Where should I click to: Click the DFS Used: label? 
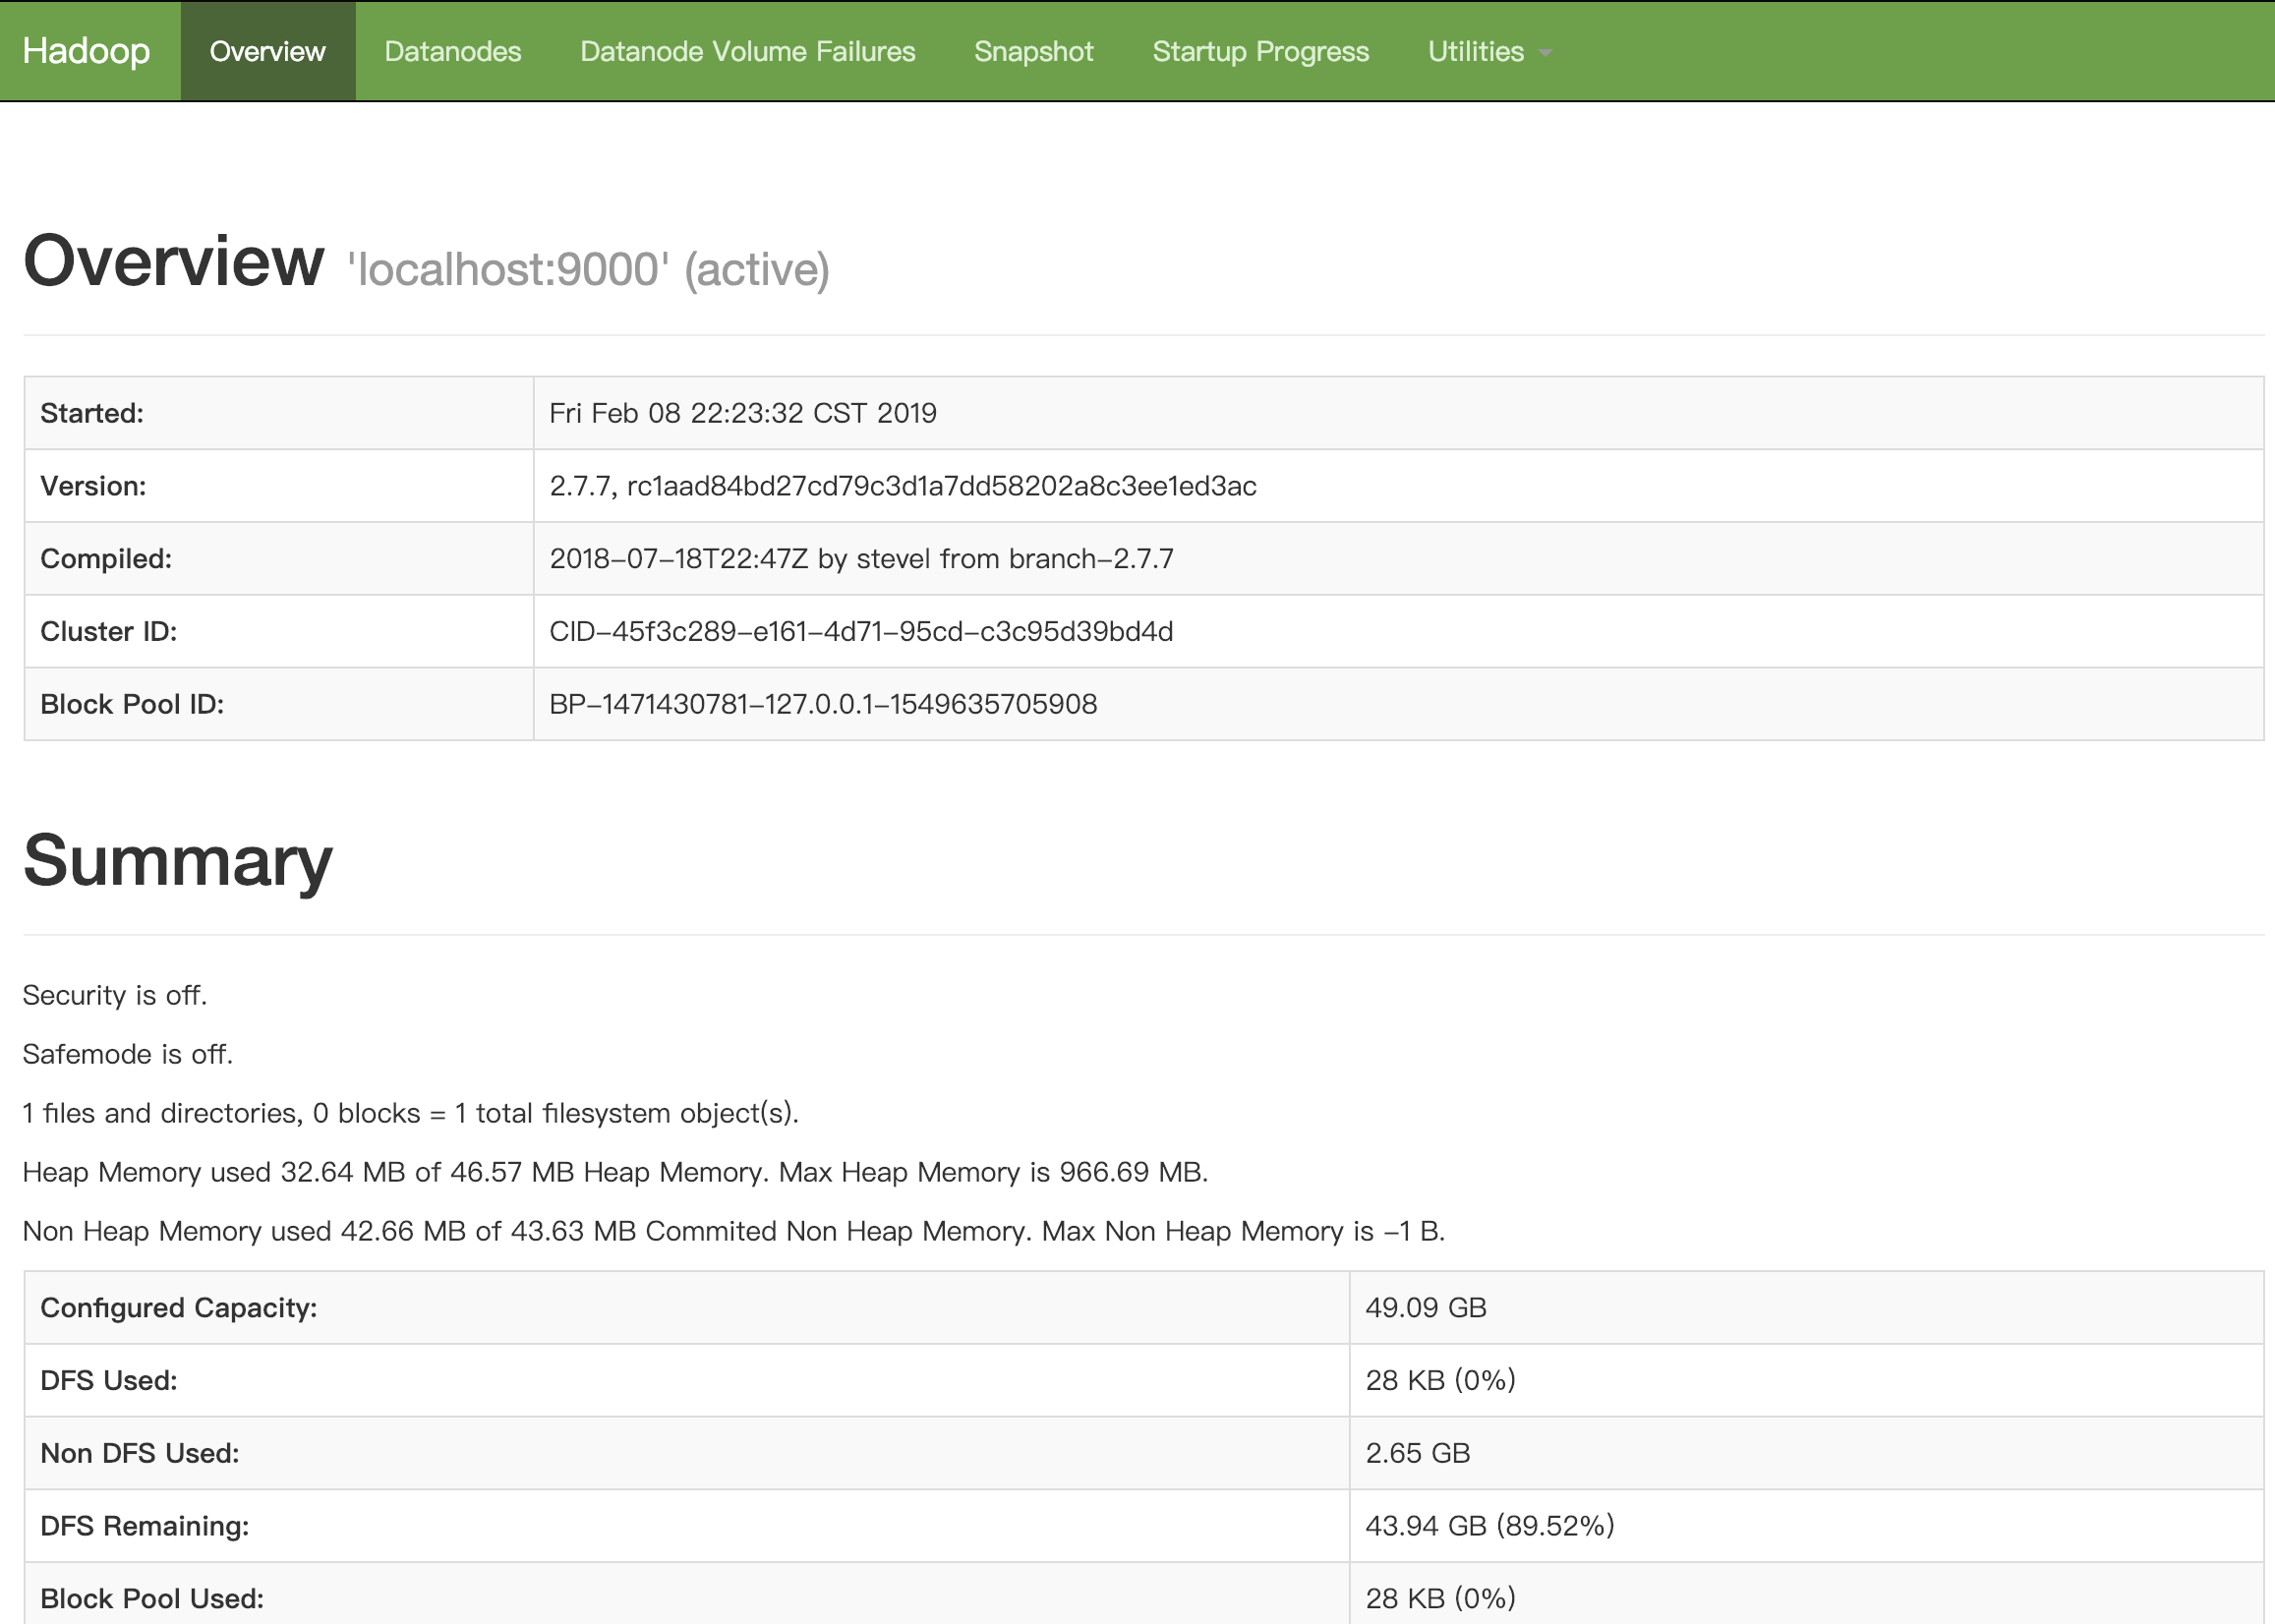[x=109, y=1381]
